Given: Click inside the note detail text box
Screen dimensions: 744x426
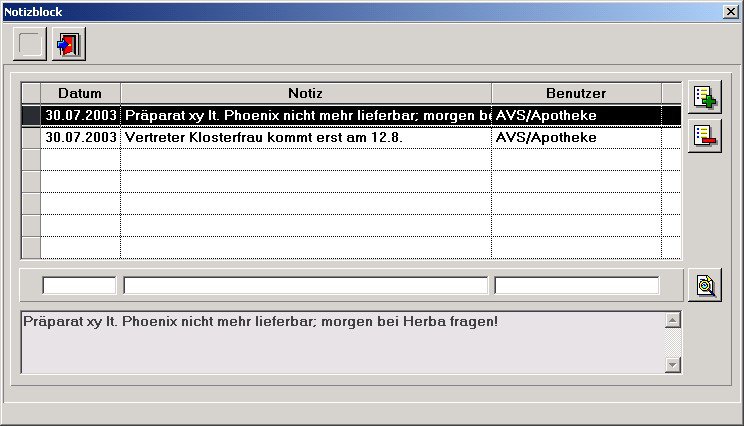Looking at the screenshot, I should 340,343.
